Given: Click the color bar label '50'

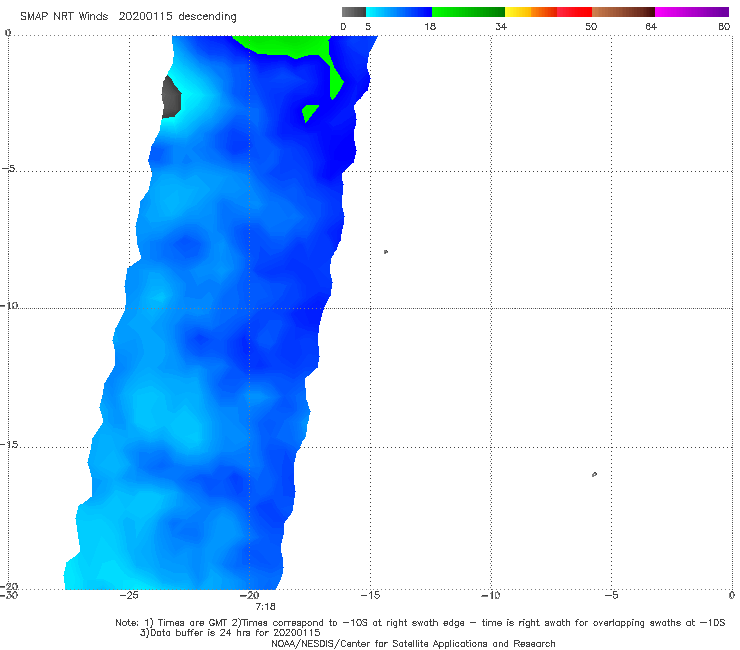Looking at the screenshot, I should click(x=591, y=26).
